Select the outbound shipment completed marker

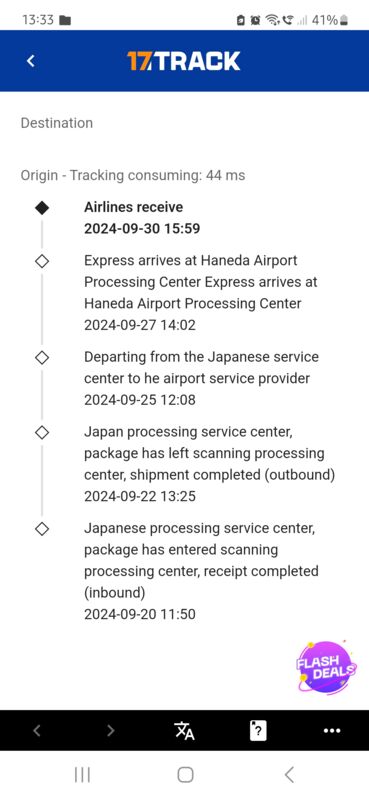[42, 433]
